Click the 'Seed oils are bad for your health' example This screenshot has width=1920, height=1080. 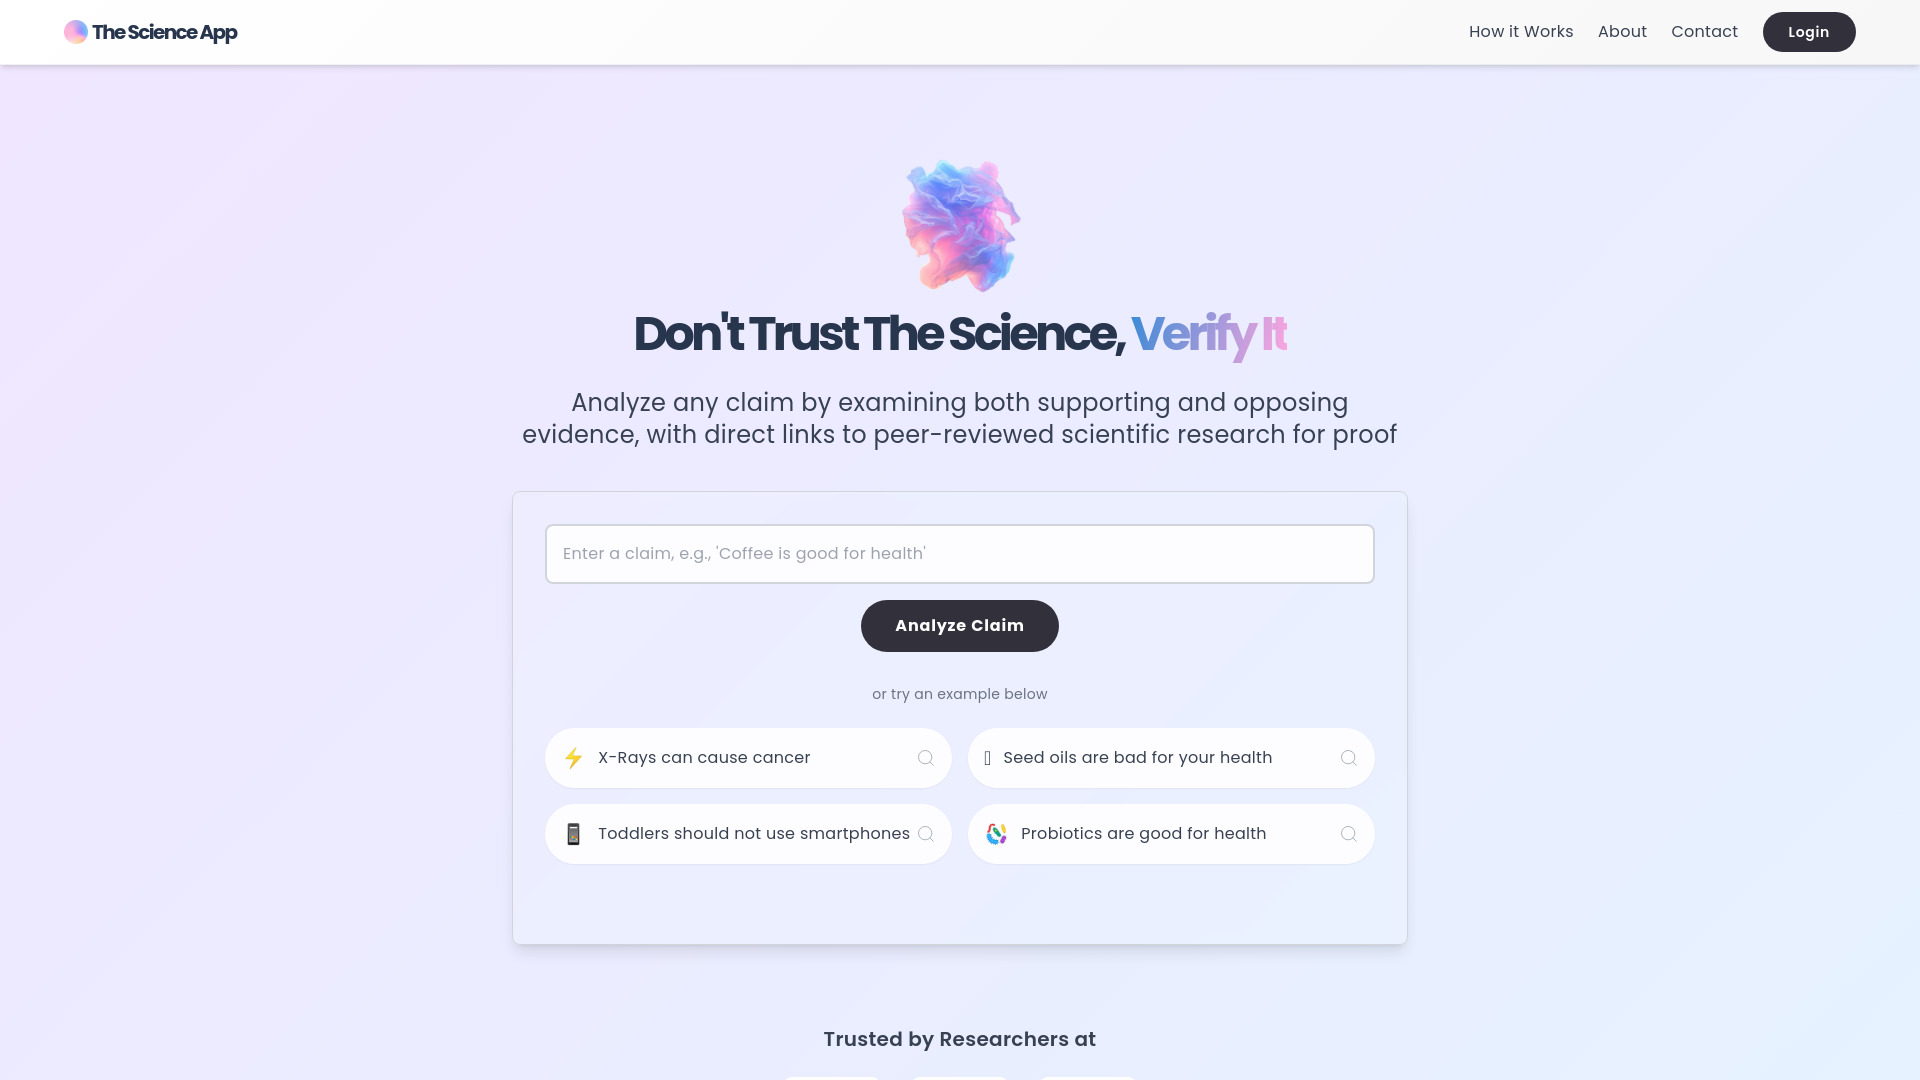[1171, 757]
